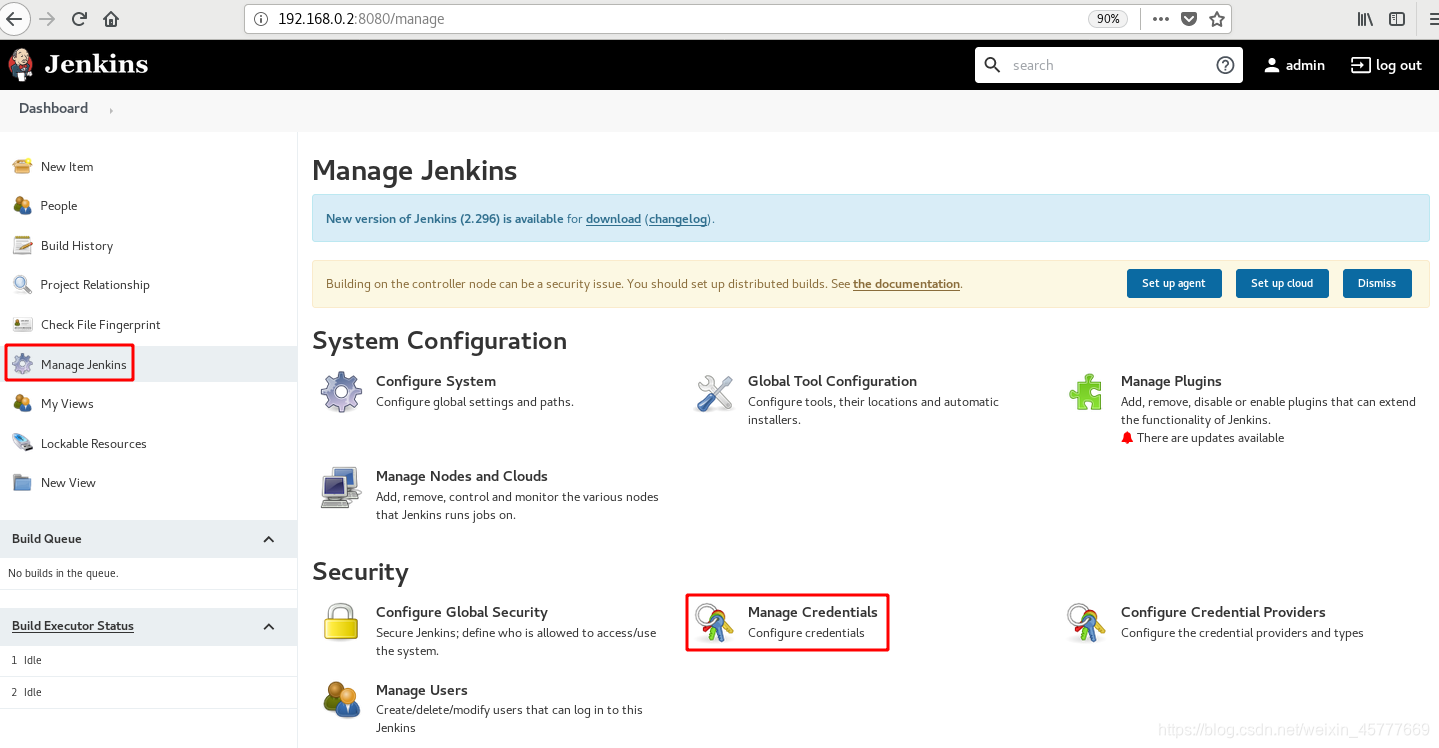Click the Manage Plugins puzzle piece icon

pos(1086,392)
